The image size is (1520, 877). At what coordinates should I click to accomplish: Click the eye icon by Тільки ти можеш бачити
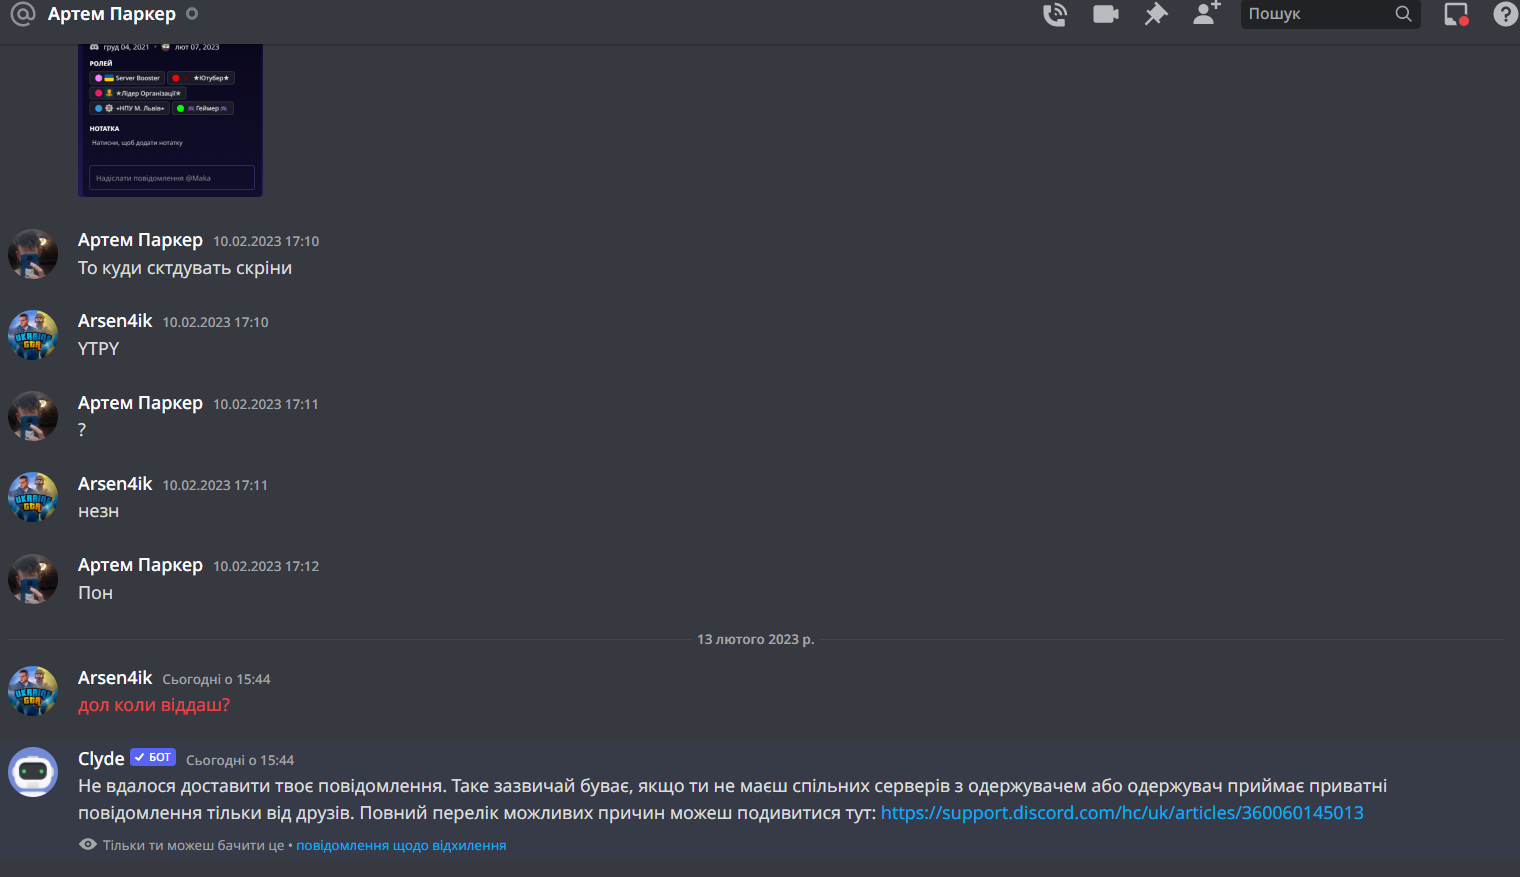tap(88, 845)
